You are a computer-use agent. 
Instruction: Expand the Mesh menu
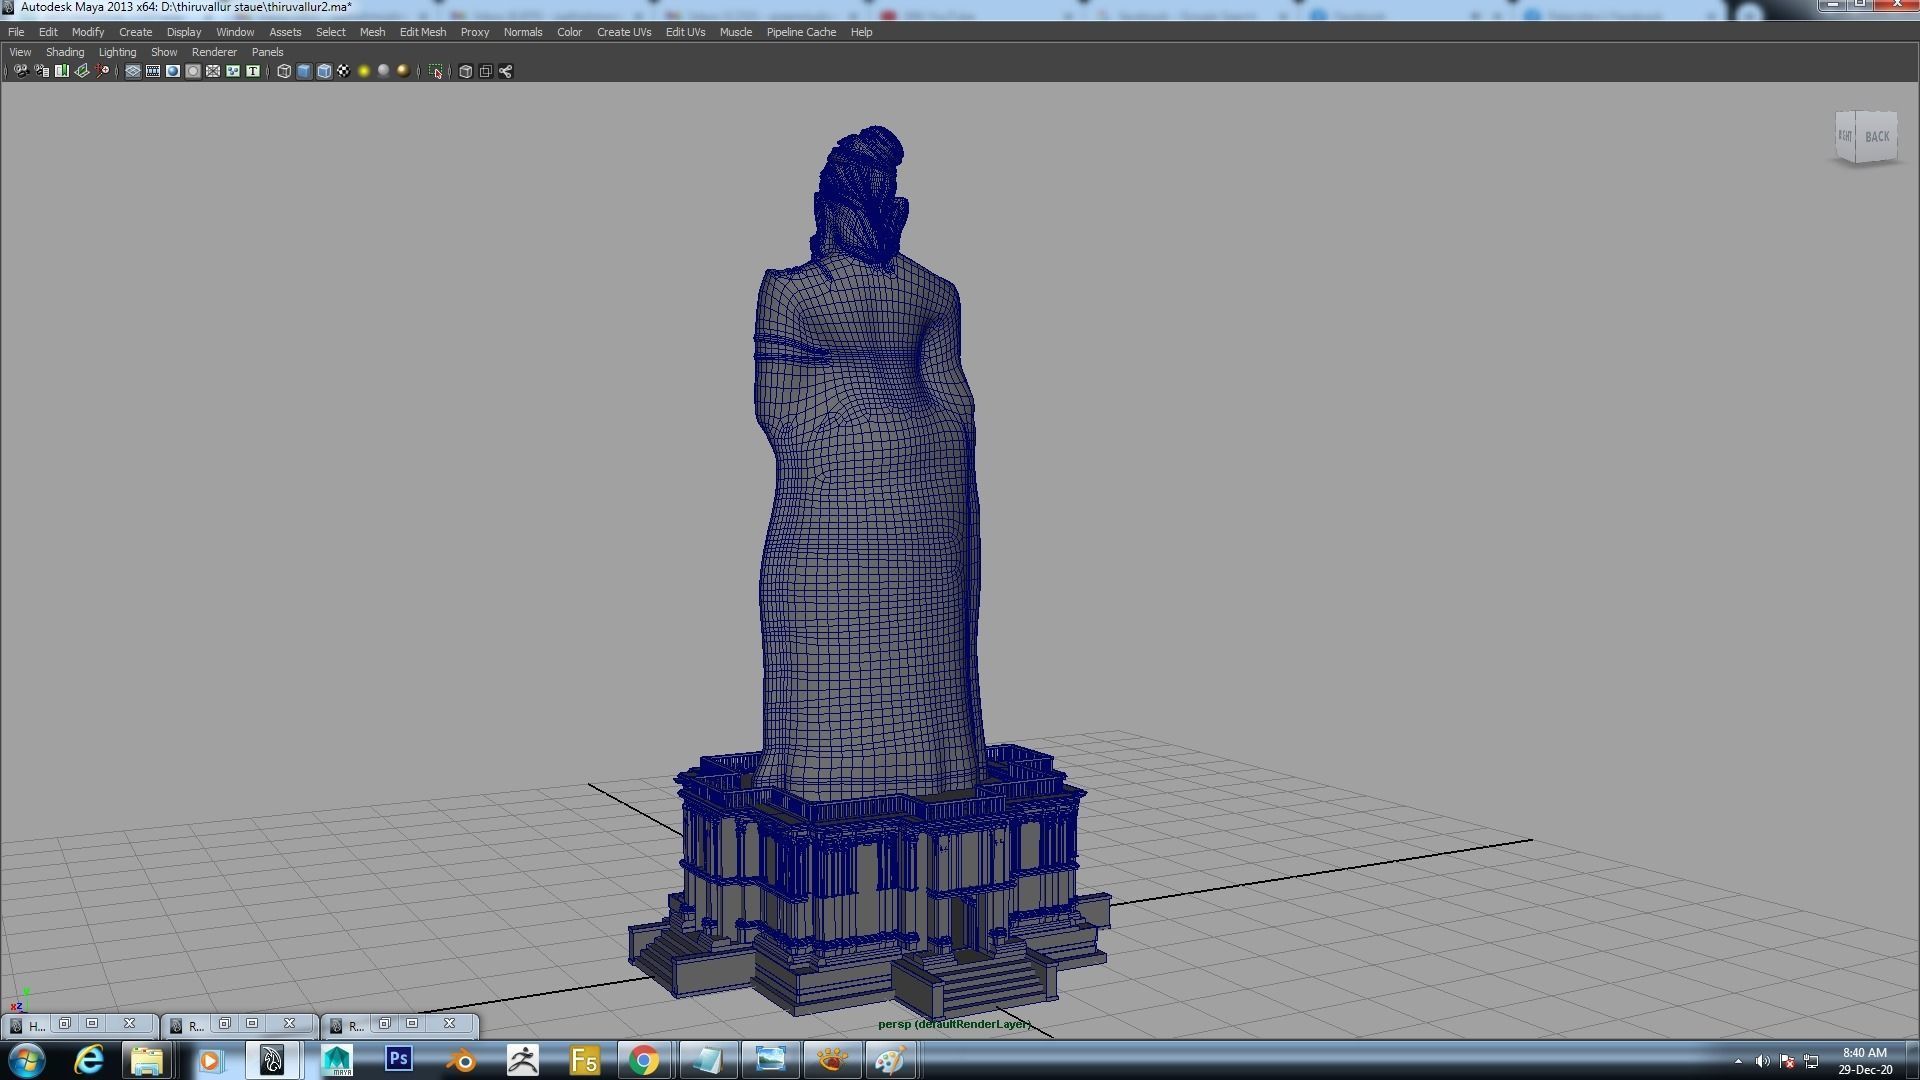tap(372, 32)
